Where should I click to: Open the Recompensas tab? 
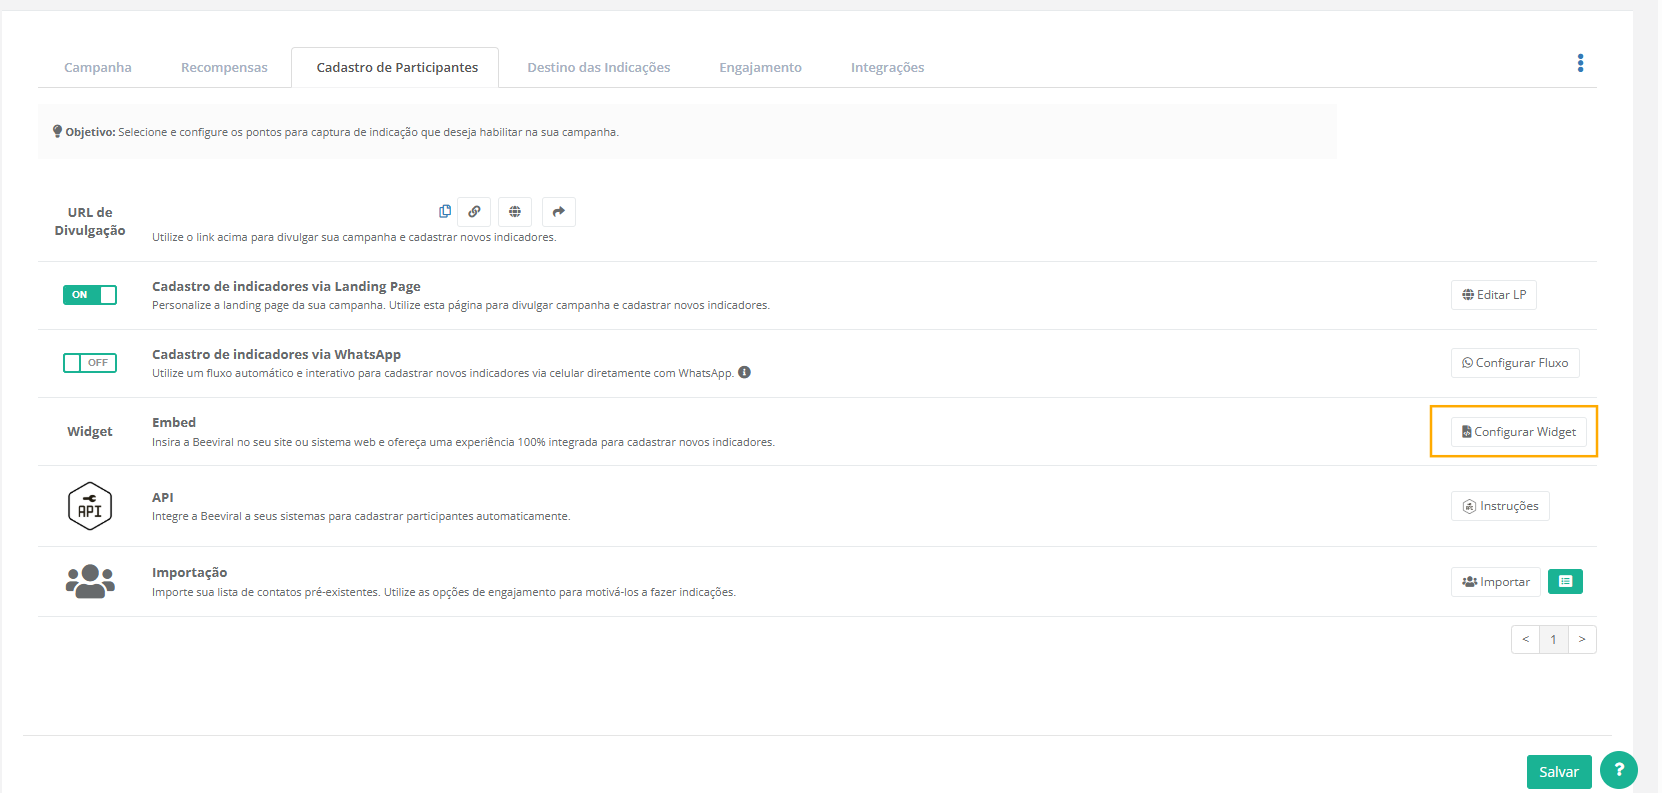coord(224,67)
